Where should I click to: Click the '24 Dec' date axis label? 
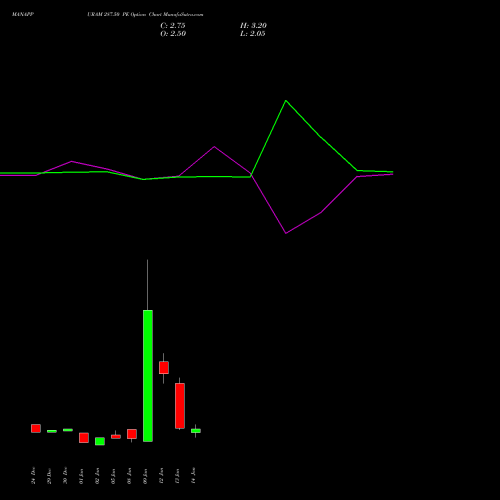[33, 476]
